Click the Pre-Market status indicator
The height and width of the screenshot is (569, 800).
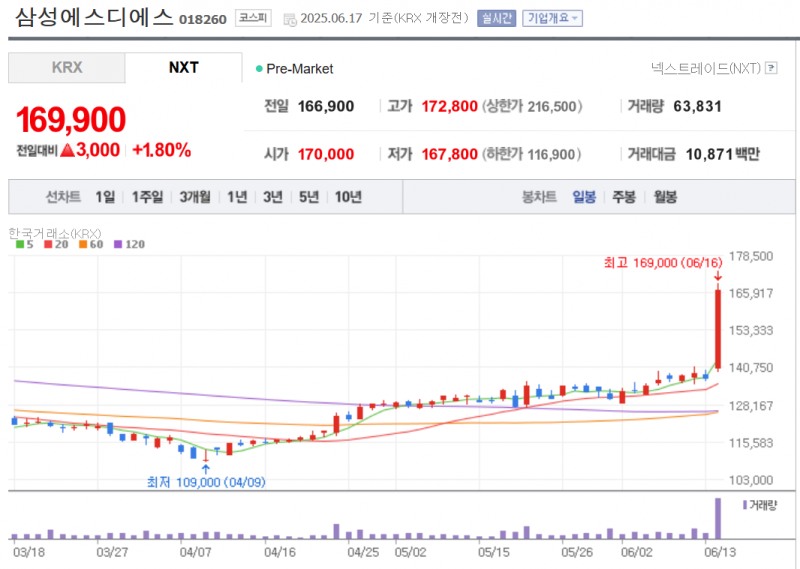tap(294, 68)
